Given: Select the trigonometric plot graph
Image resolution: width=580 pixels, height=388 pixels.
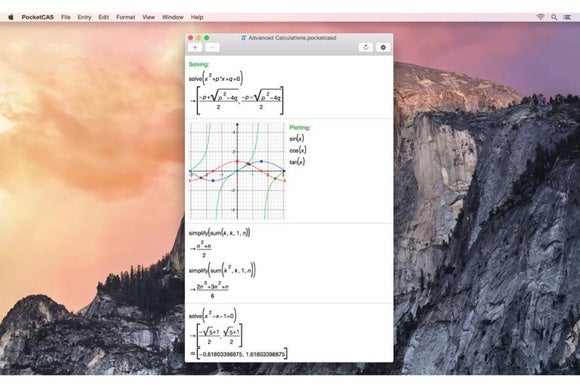Looking at the screenshot, I should point(237,171).
